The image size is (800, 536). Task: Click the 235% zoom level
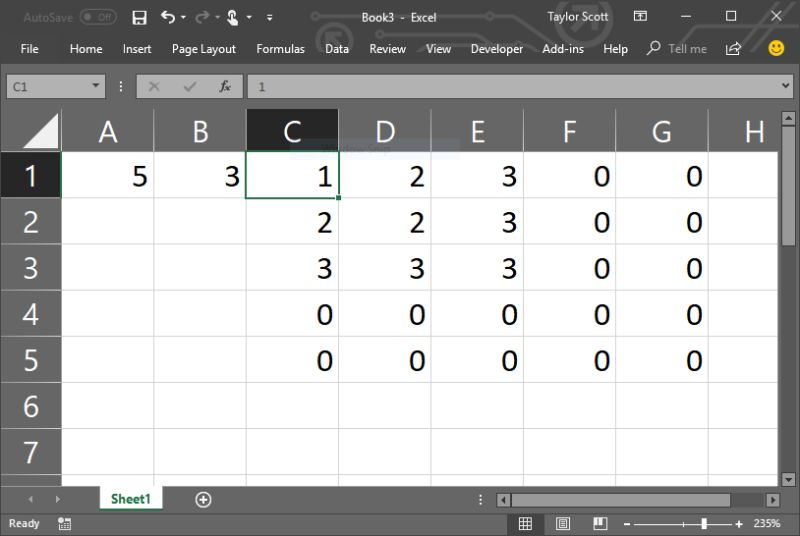(767, 523)
